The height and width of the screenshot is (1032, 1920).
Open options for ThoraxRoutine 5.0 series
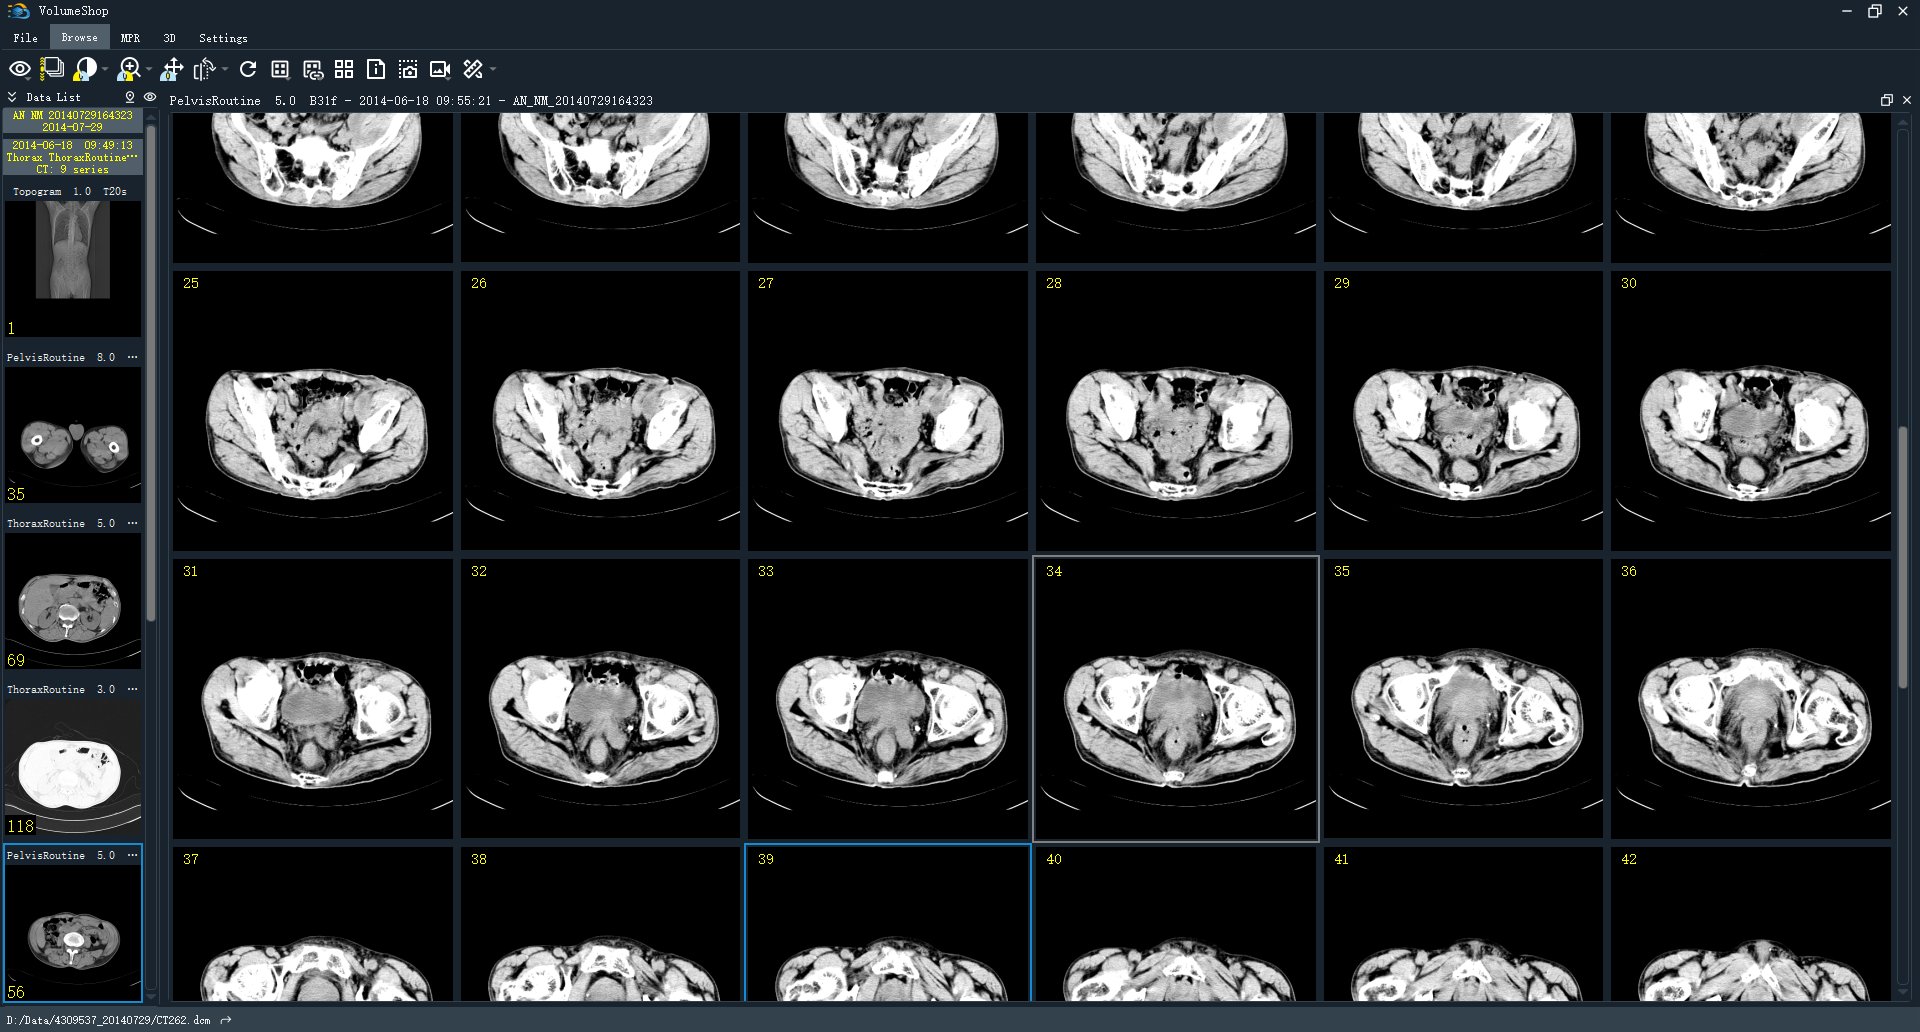[132, 523]
